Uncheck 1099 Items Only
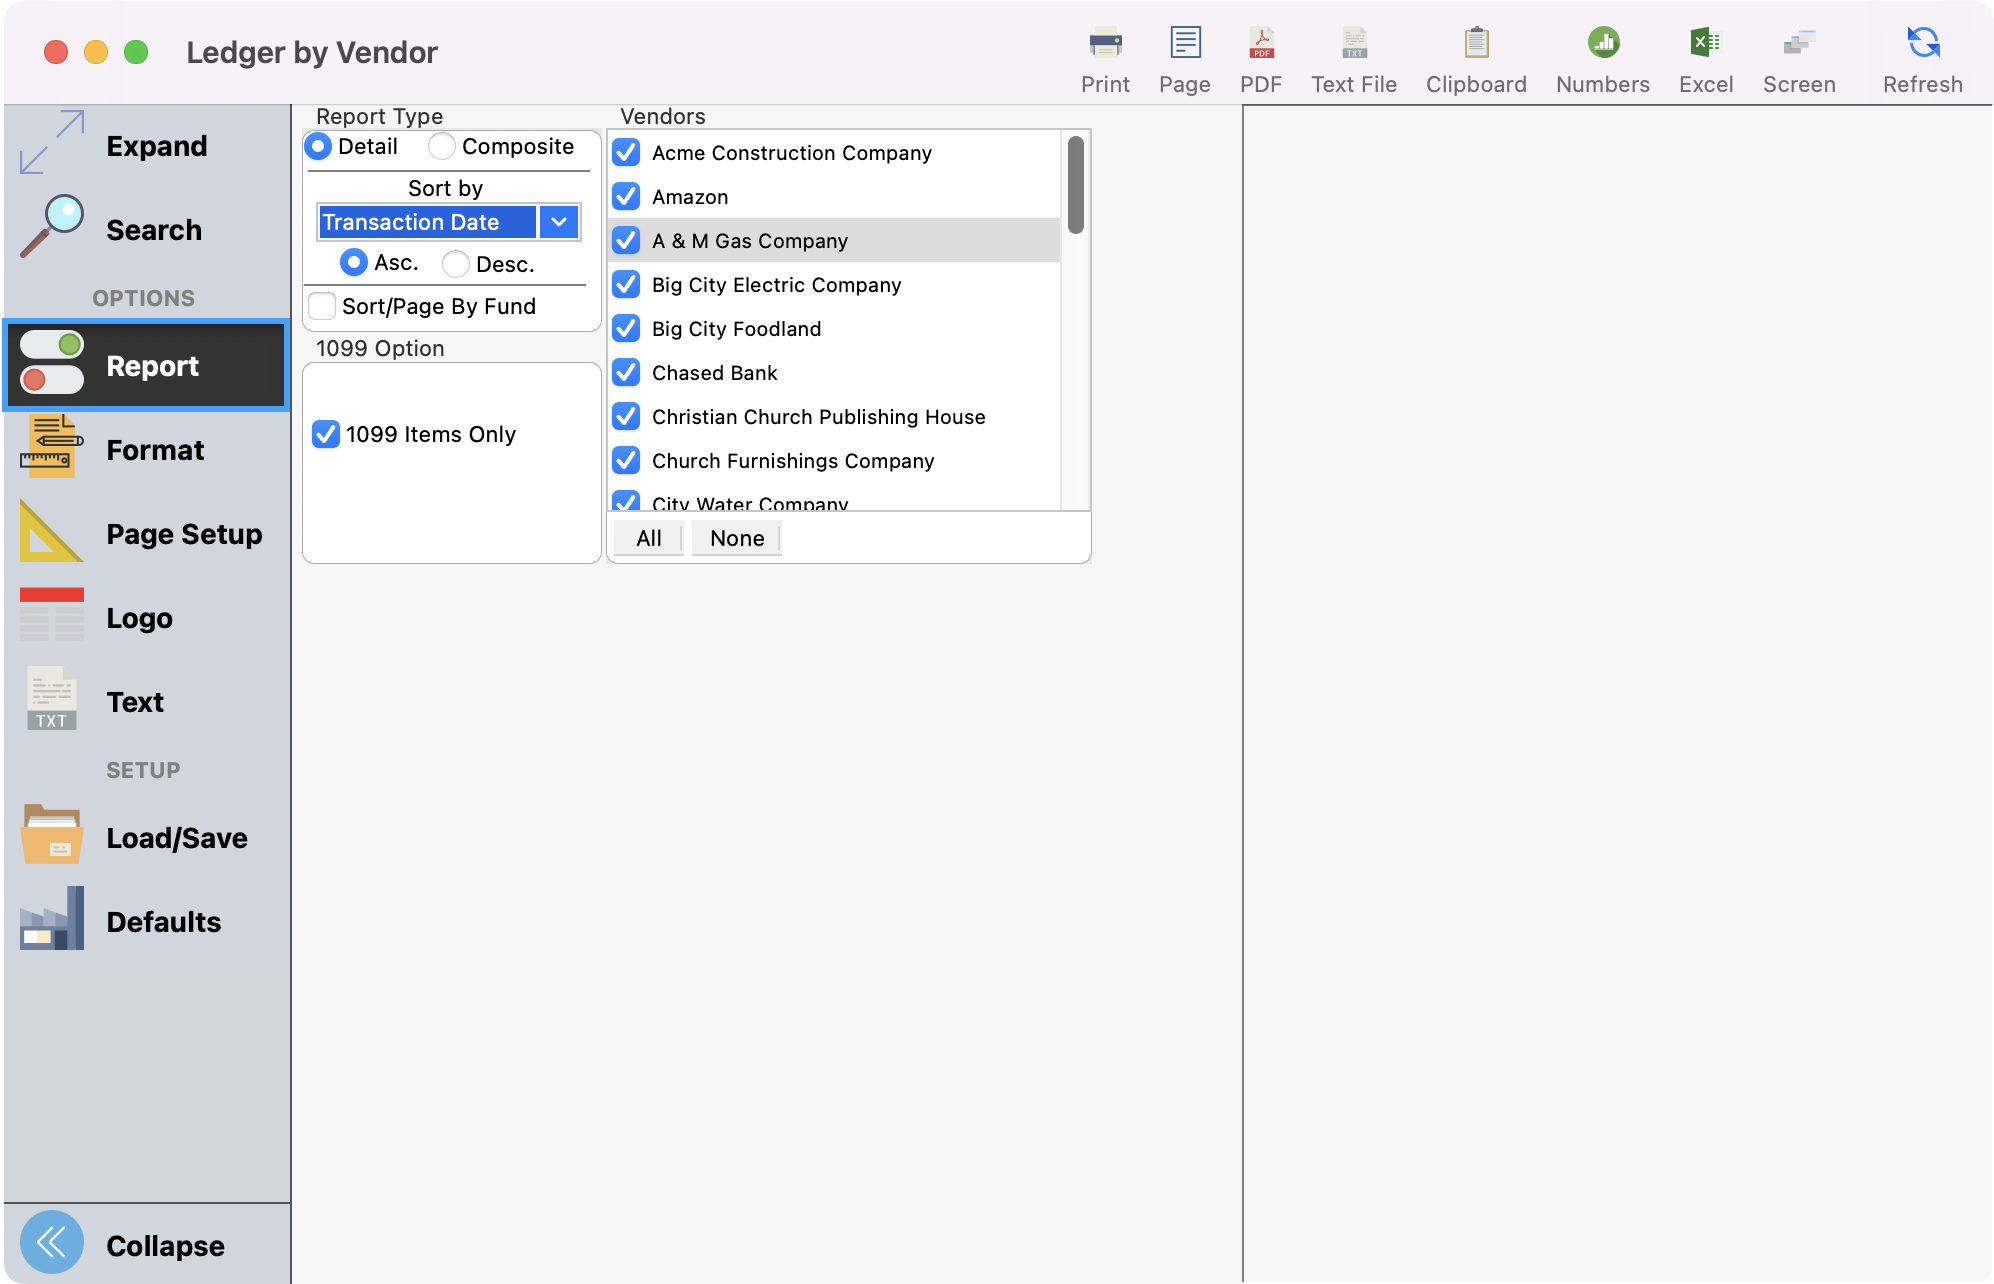The image size is (1994, 1284). [325, 433]
